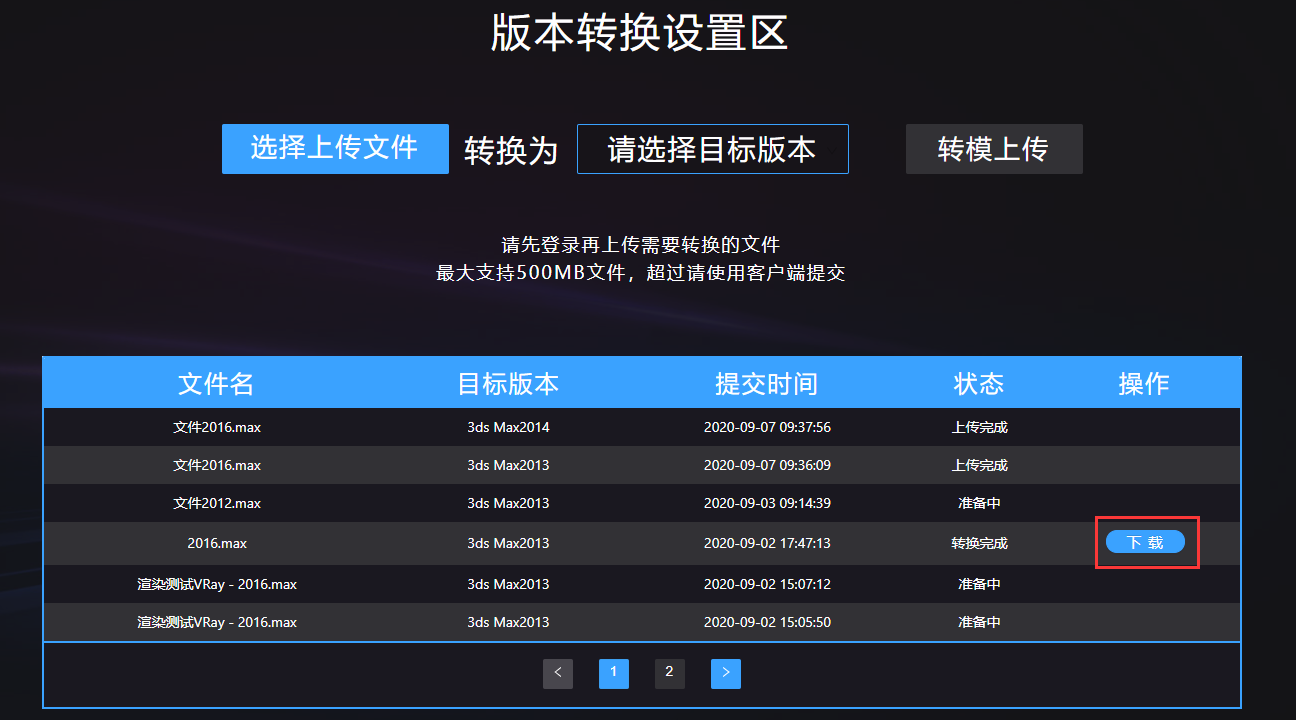Select page 1 in pagination
The height and width of the screenshot is (720, 1296).
coord(614,673)
